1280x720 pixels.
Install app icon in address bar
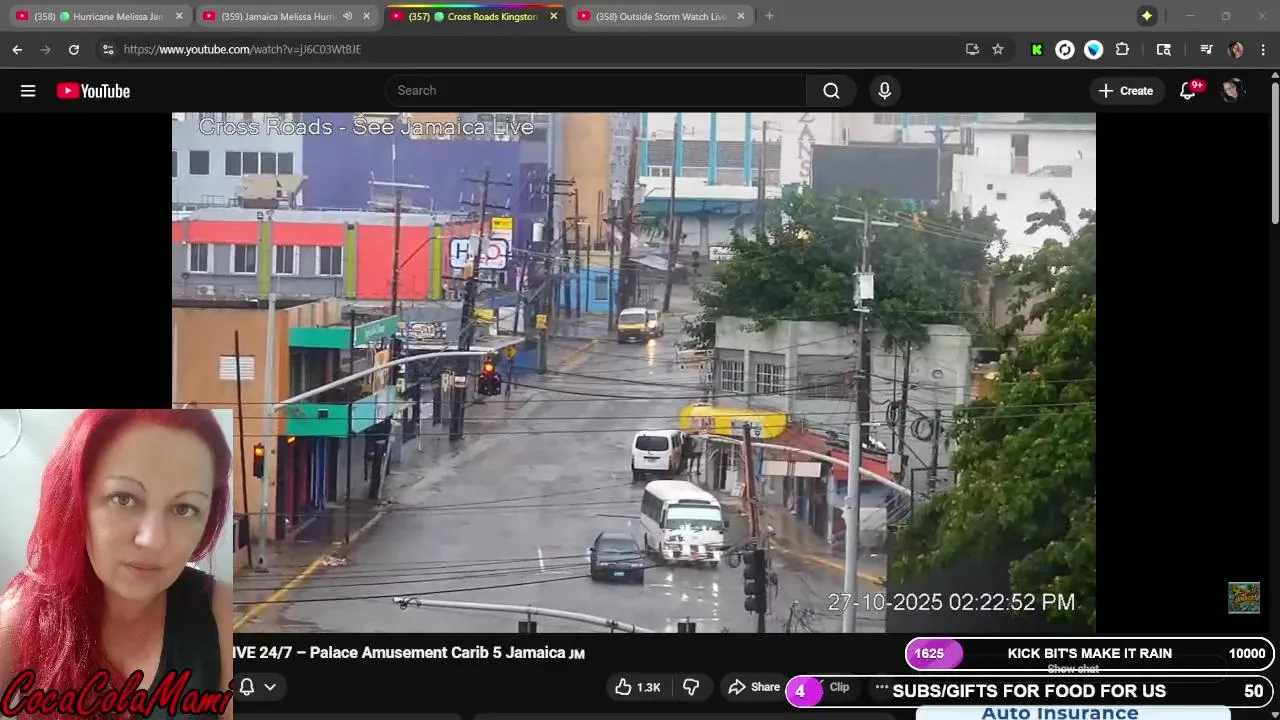tap(971, 49)
